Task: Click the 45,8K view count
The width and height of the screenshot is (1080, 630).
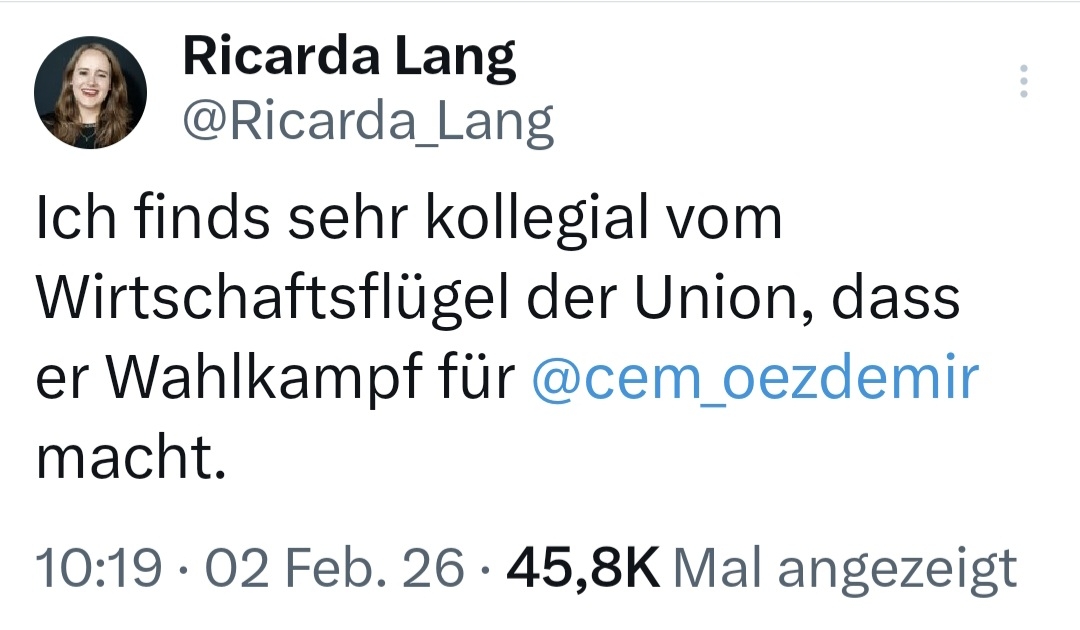Action: pyautogui.click(x=583, y=569)
